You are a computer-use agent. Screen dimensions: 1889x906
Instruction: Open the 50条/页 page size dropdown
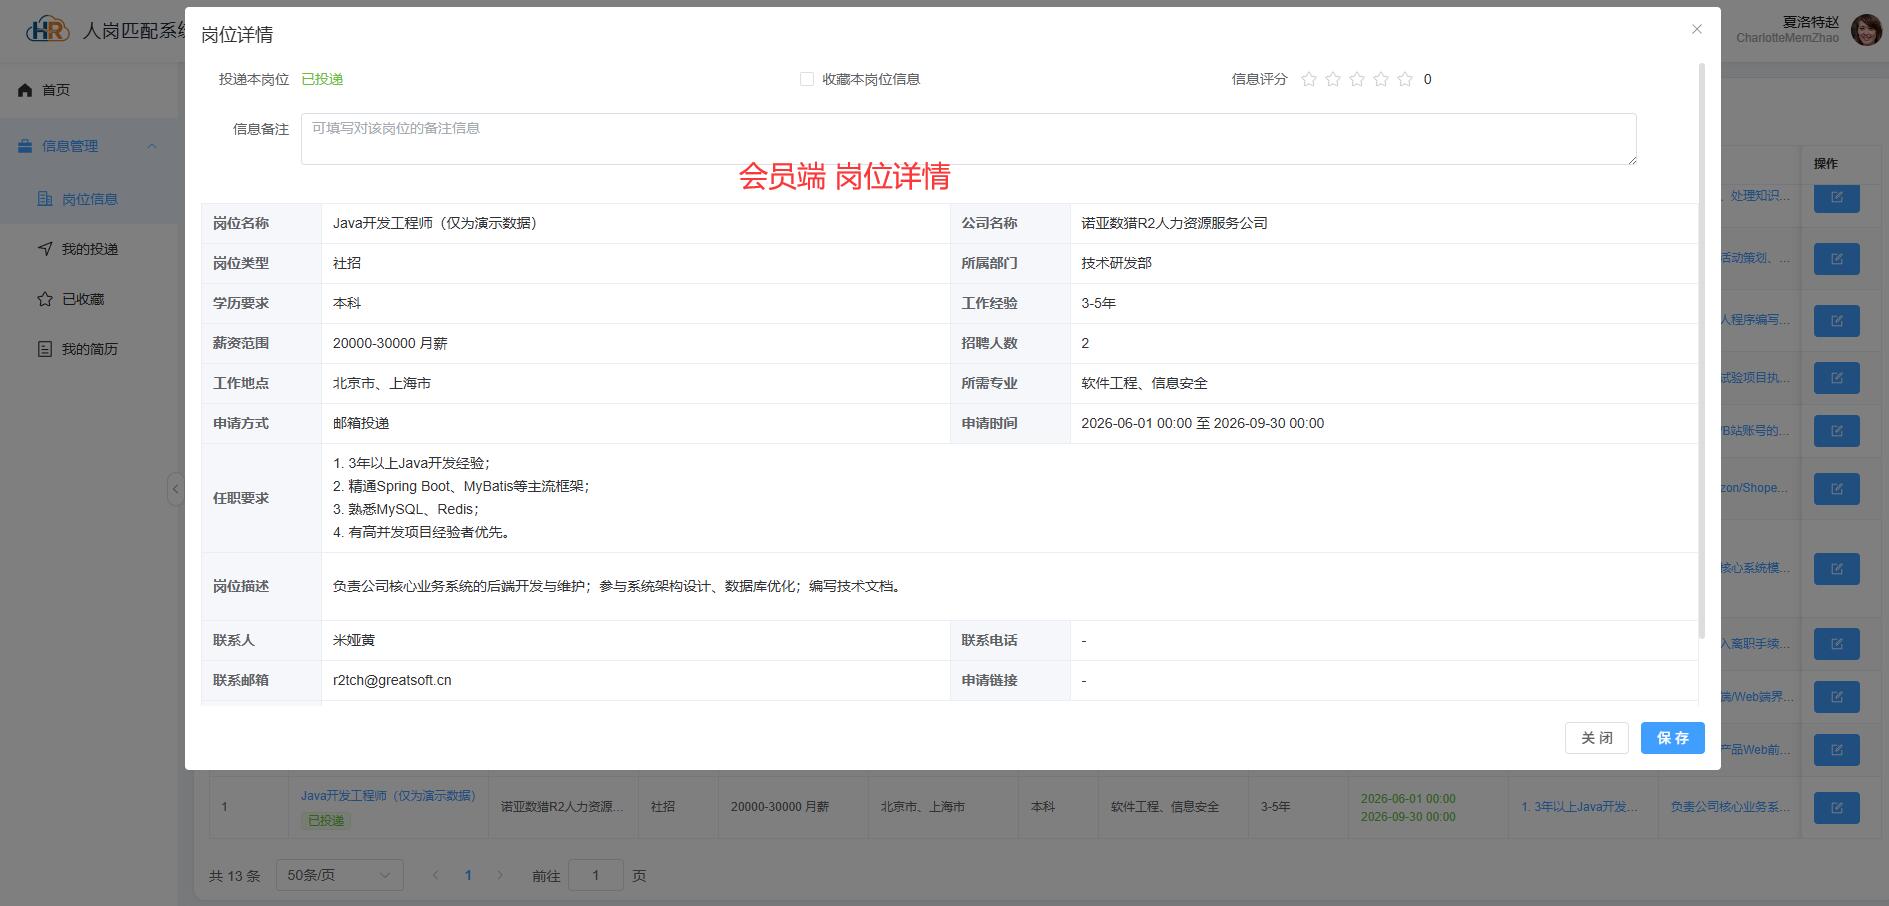(339, 875)
